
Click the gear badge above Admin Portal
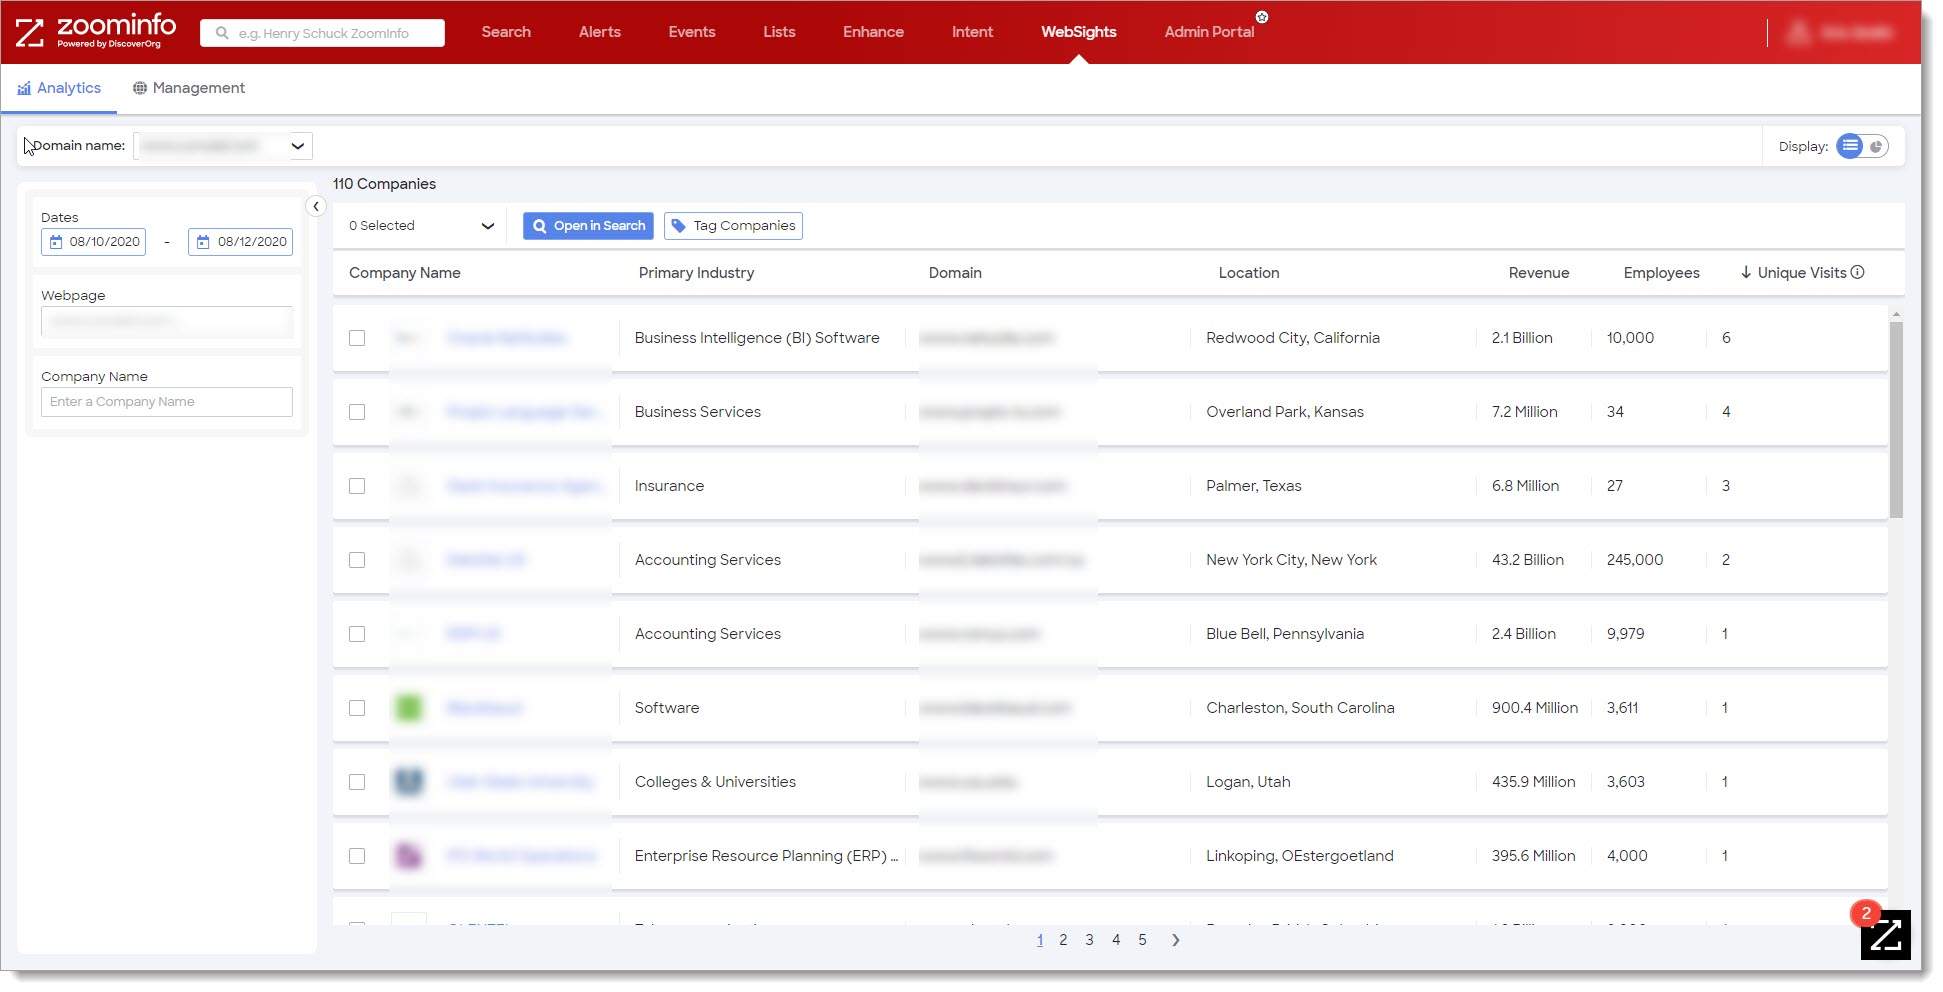click(1263, 16)
